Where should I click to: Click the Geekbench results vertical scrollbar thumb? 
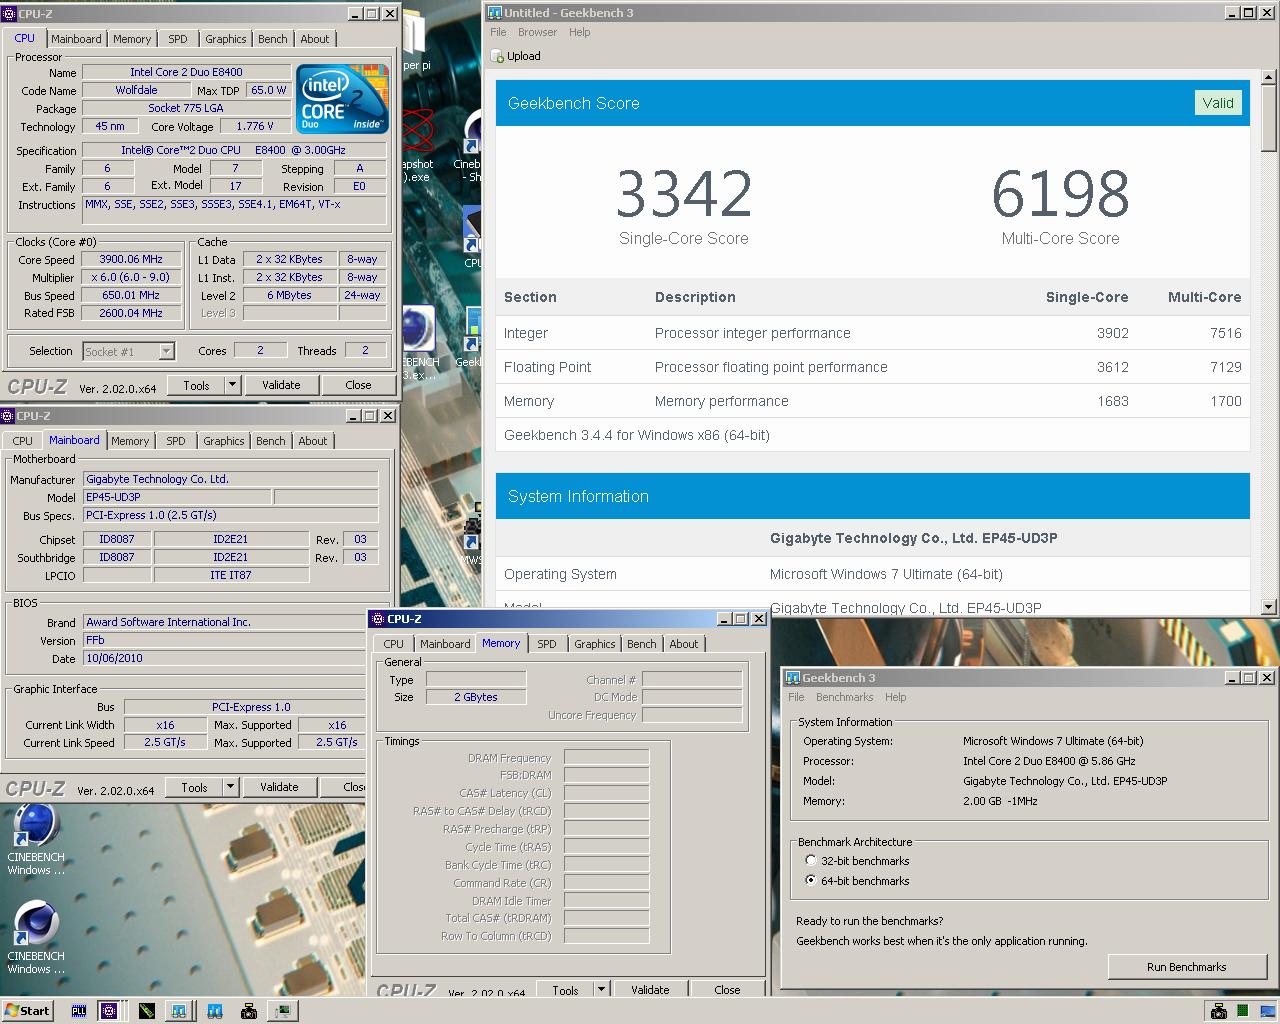pyautogui.click(x=1269, y=119)
